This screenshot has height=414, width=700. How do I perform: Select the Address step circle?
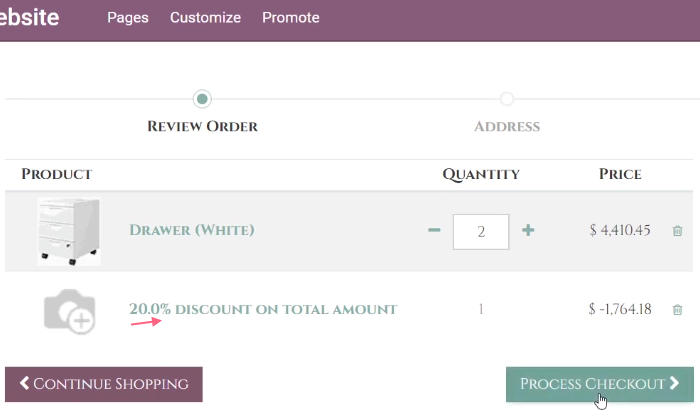pyautogui.click(x=507, y=99)
